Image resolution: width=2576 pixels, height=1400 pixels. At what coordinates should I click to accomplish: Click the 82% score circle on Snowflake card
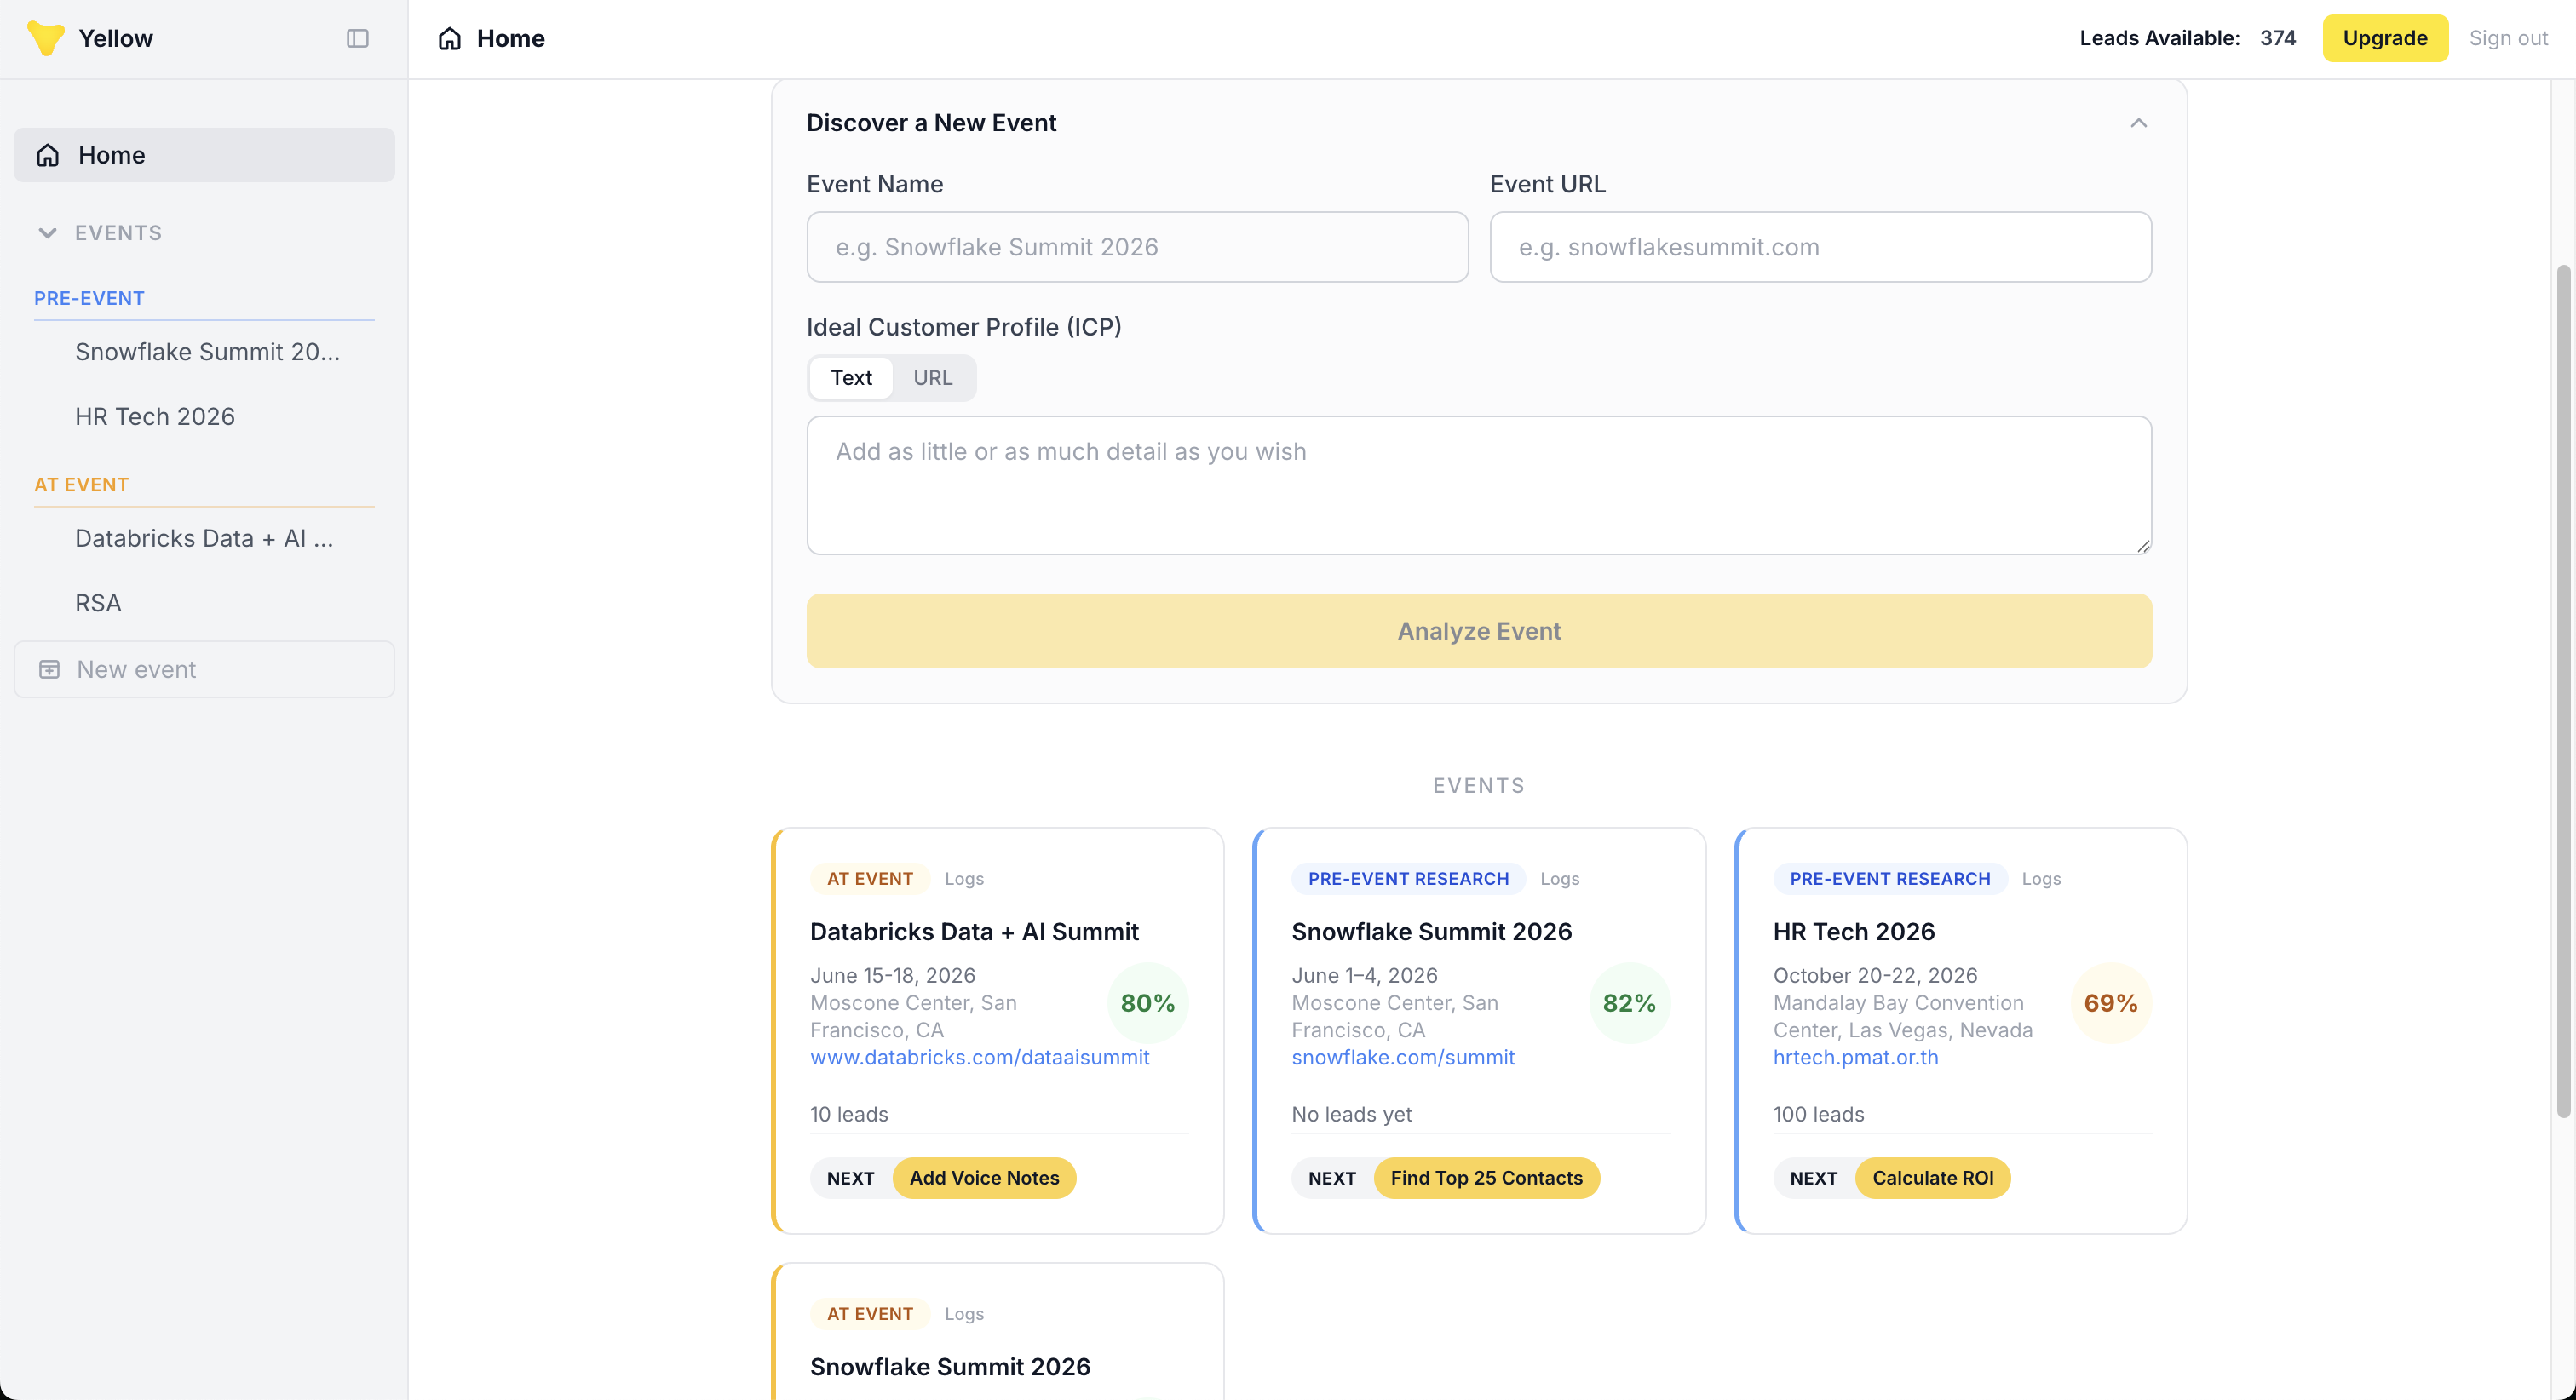[x=1628, y=1002]
